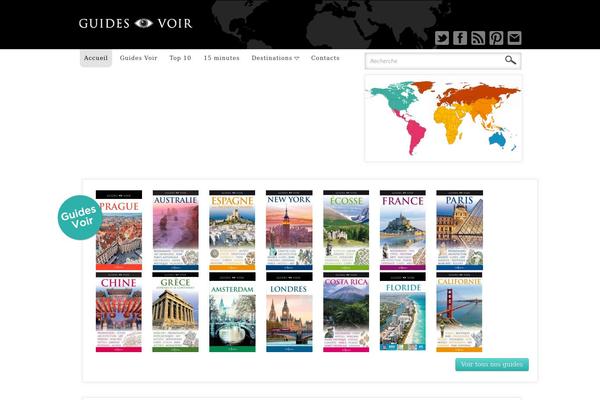Open the 15 minutes menu item
This screenshot has height=400, width=600.
point(222,58)
